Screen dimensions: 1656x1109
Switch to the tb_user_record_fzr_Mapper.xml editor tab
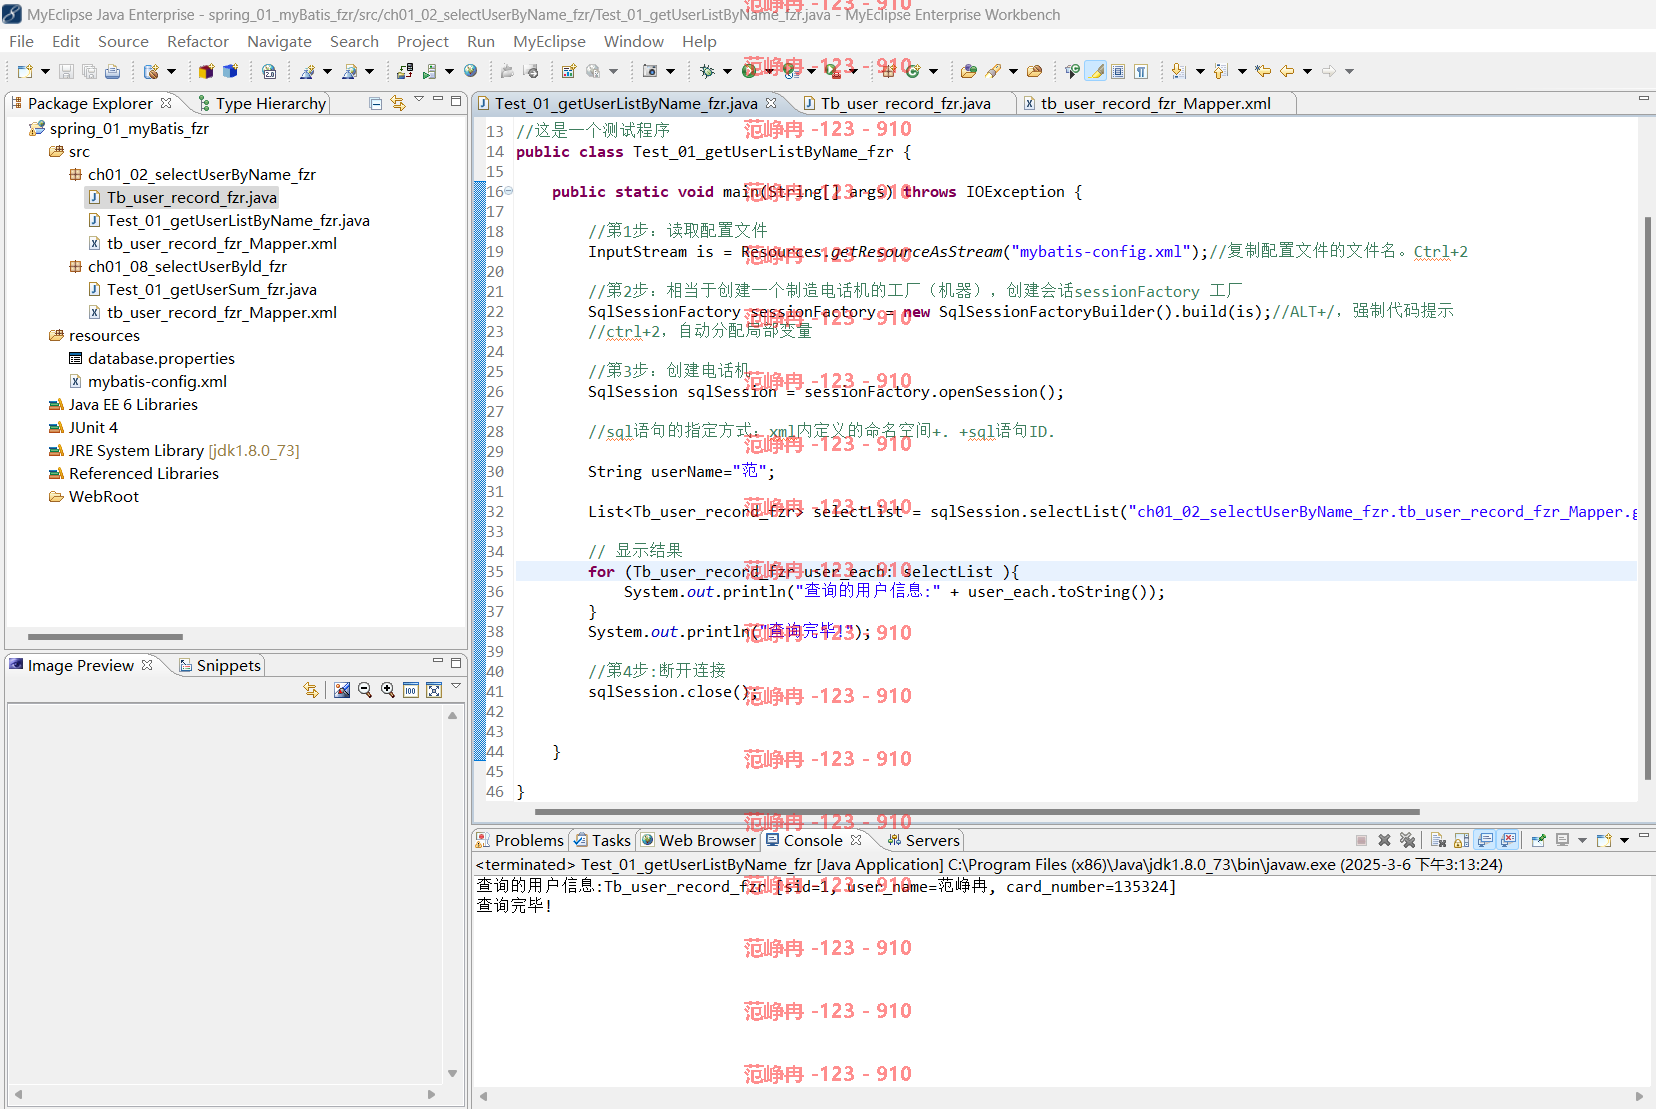1155,103
